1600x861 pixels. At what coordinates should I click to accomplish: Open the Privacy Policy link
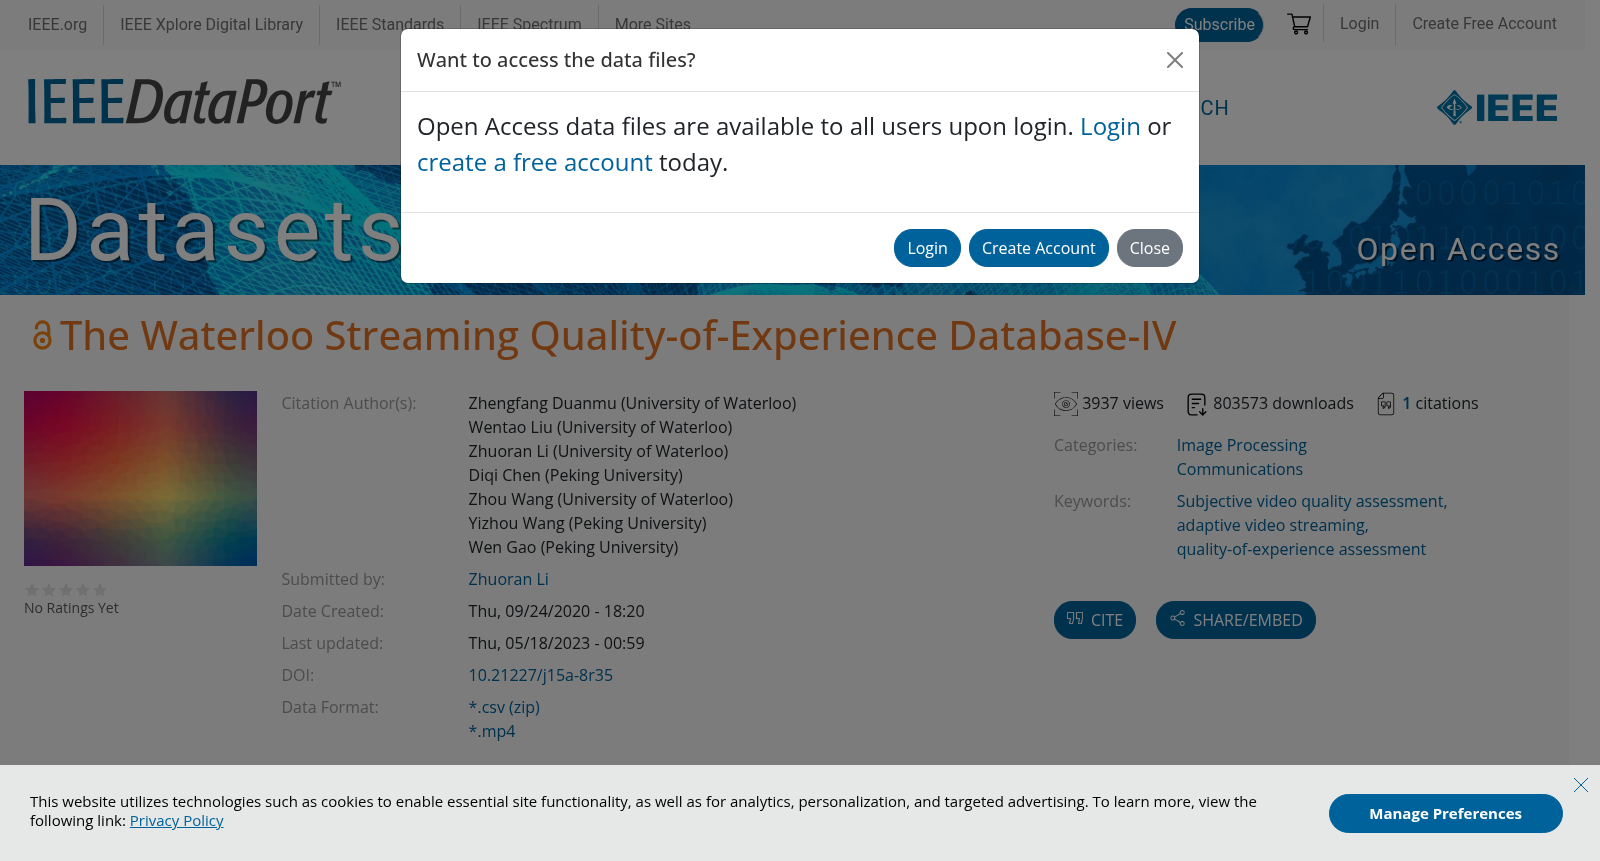(x=177, y=821)
